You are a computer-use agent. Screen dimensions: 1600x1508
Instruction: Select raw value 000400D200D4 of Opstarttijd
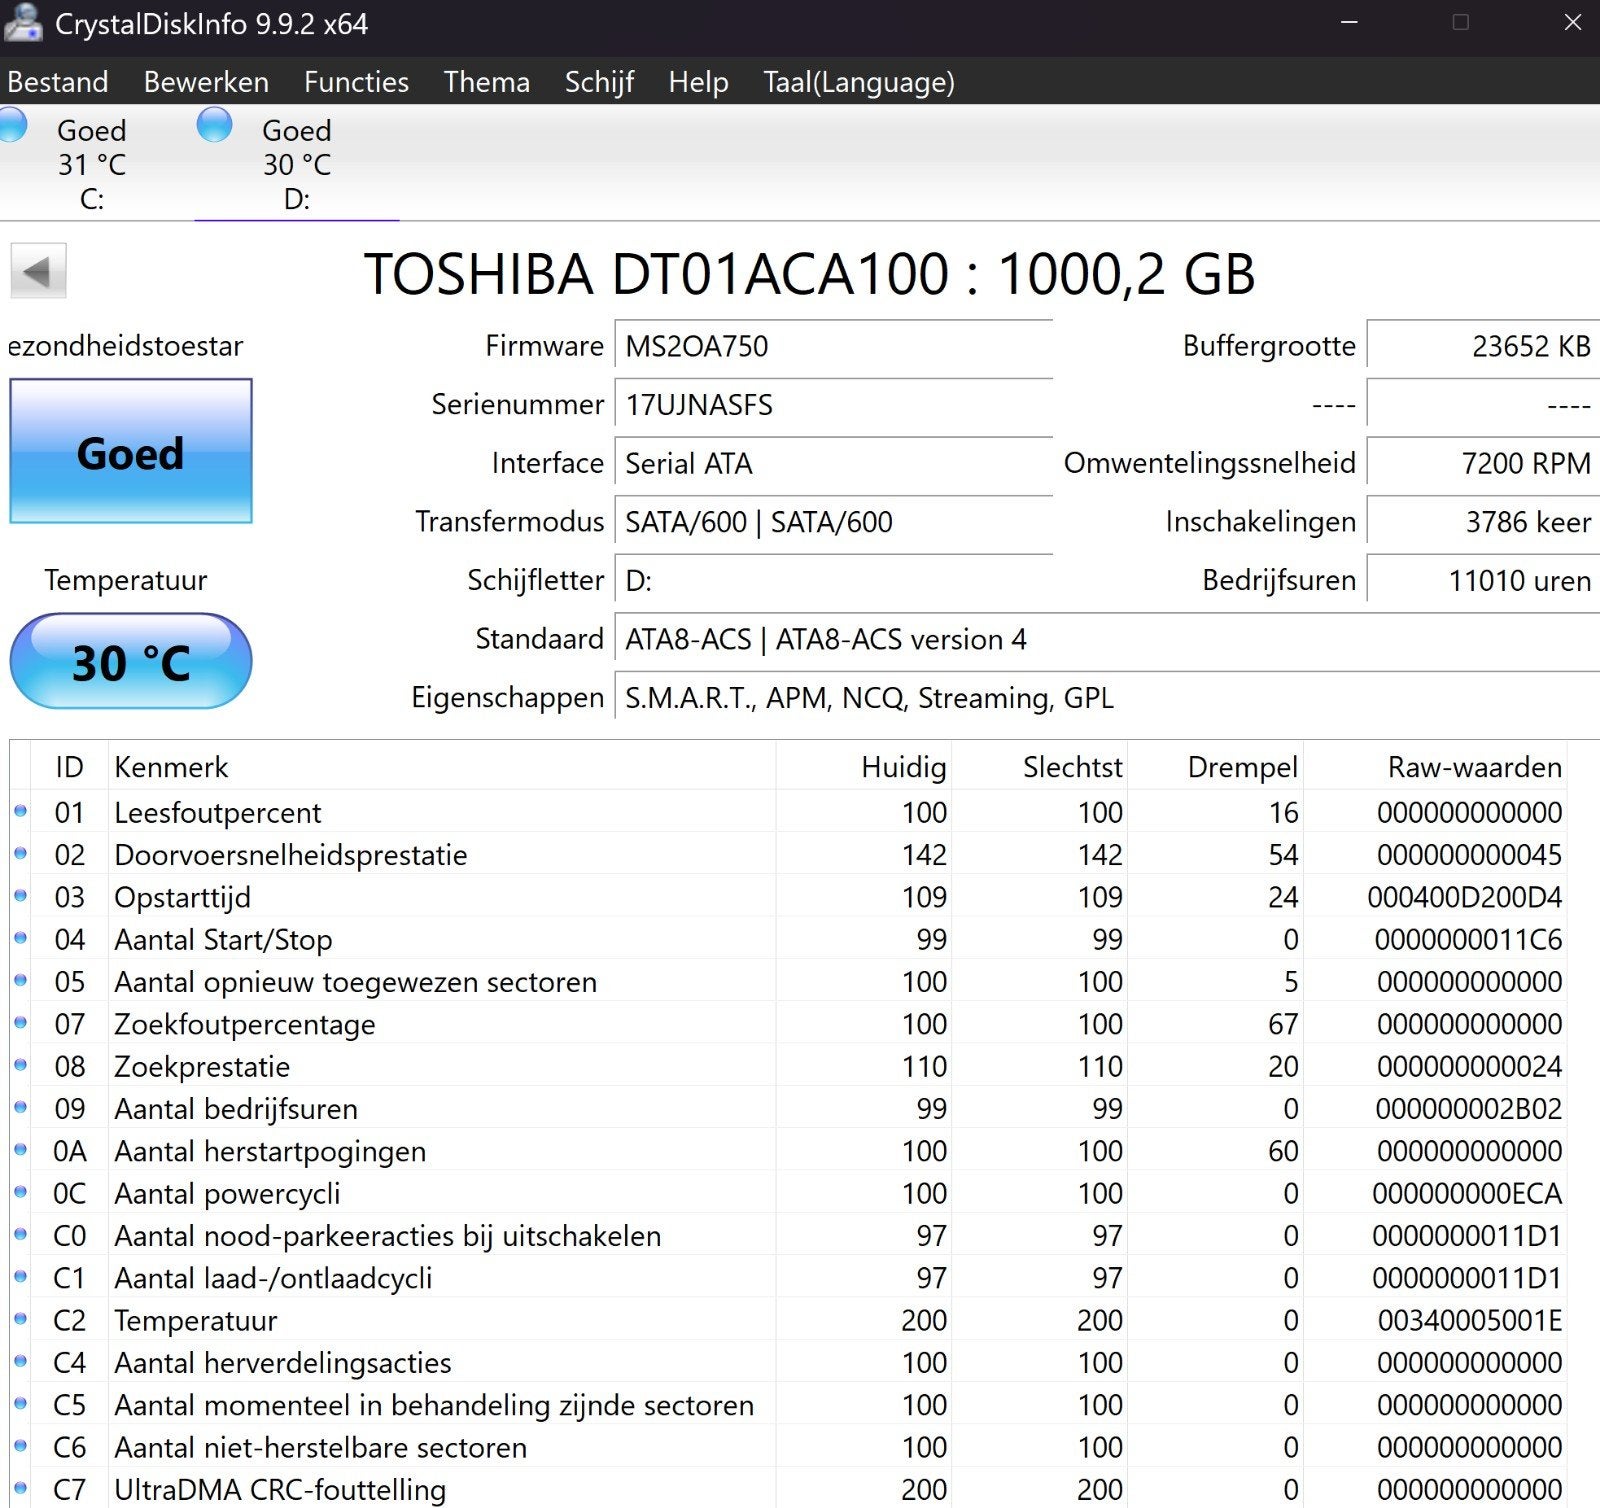[1465, 897]
